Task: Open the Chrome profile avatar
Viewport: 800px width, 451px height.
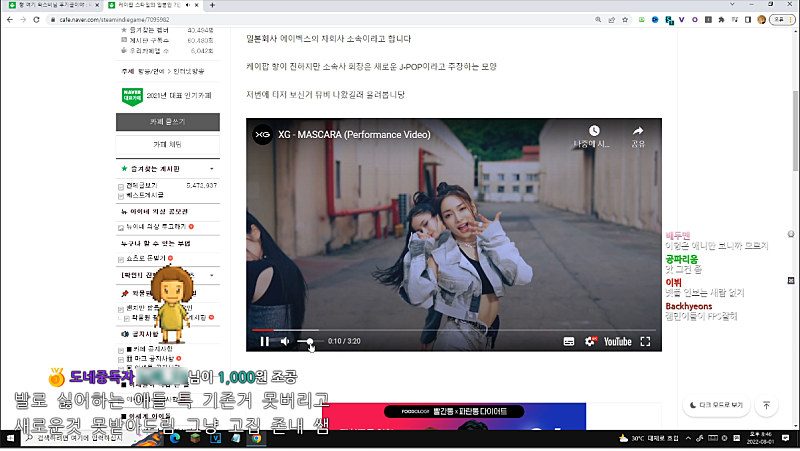Action: click(762, 19)
